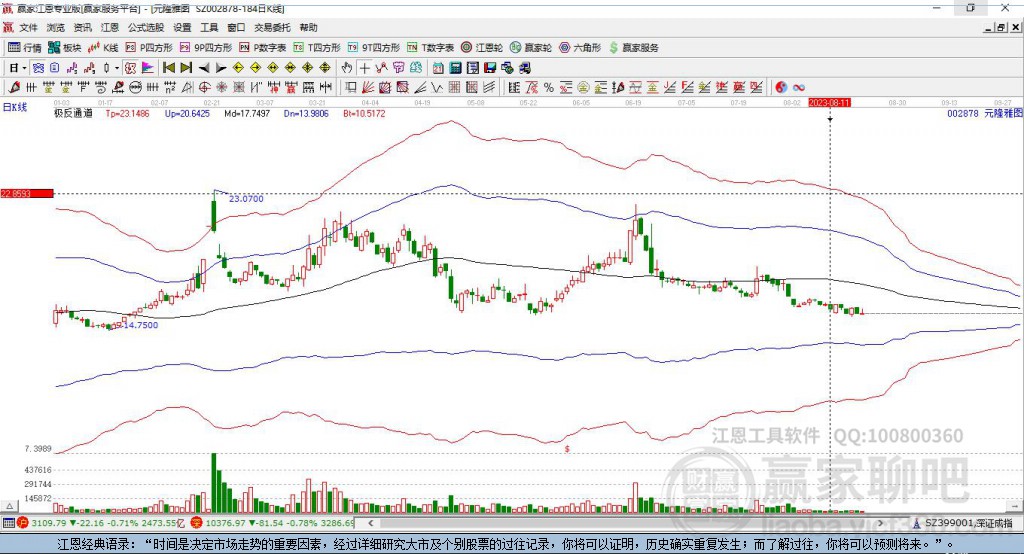Jump to the last bar
Screen dimensions: 1024x554
coord(186,68)
